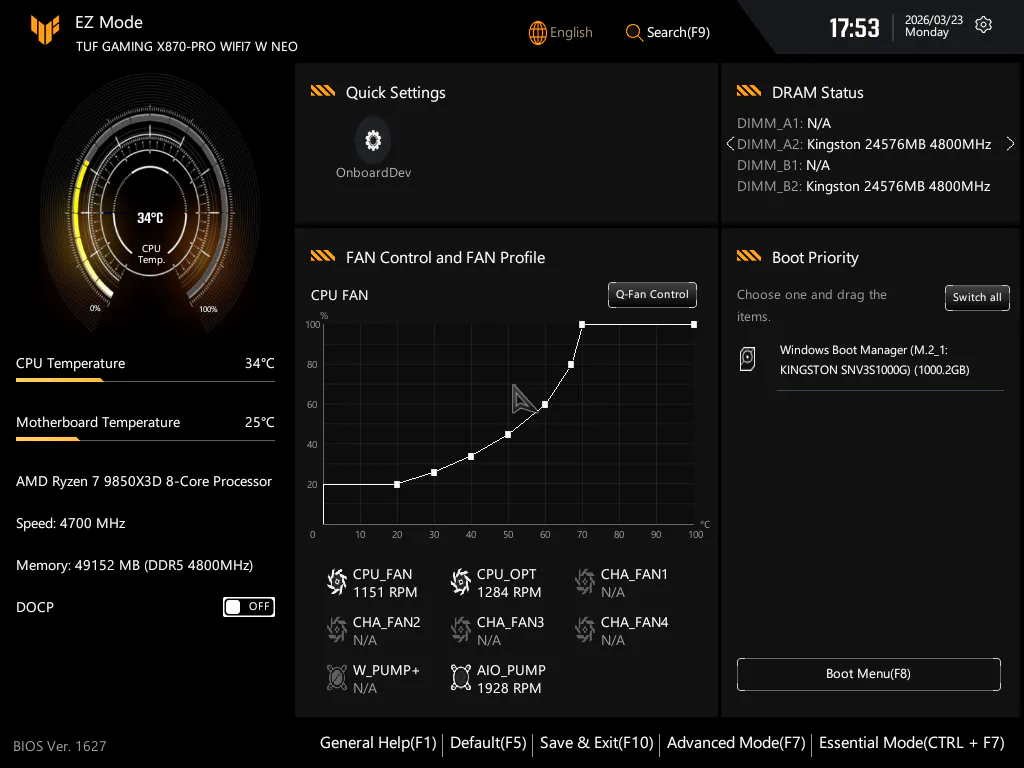The width and height of the screenshot is (1024, 768).
Task: Click Speed: 4700 MHz text
Action: click(71, 523)
